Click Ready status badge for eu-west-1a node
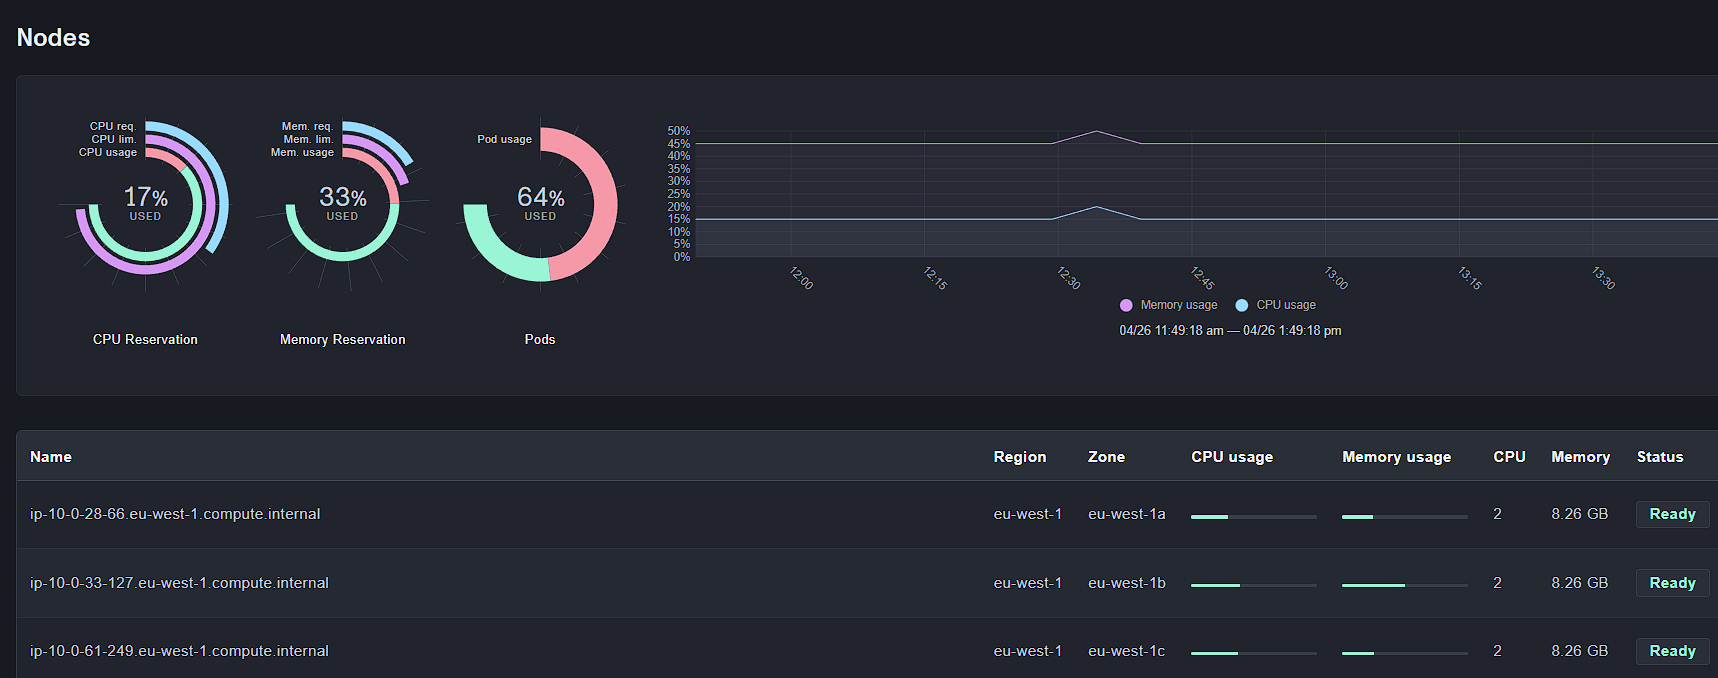 (1672, 514)
